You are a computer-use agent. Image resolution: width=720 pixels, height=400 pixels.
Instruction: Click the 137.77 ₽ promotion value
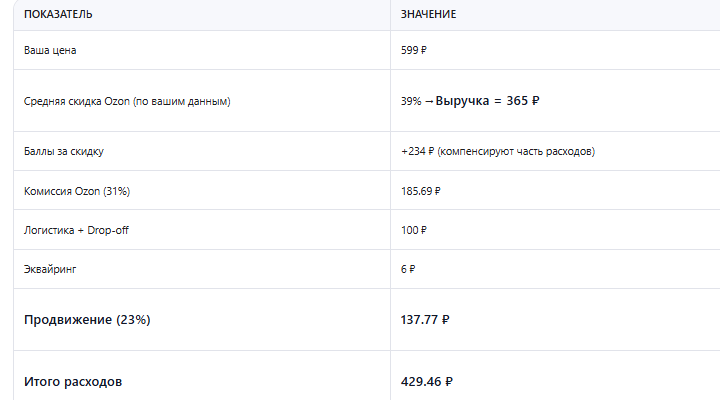(425, 320)
